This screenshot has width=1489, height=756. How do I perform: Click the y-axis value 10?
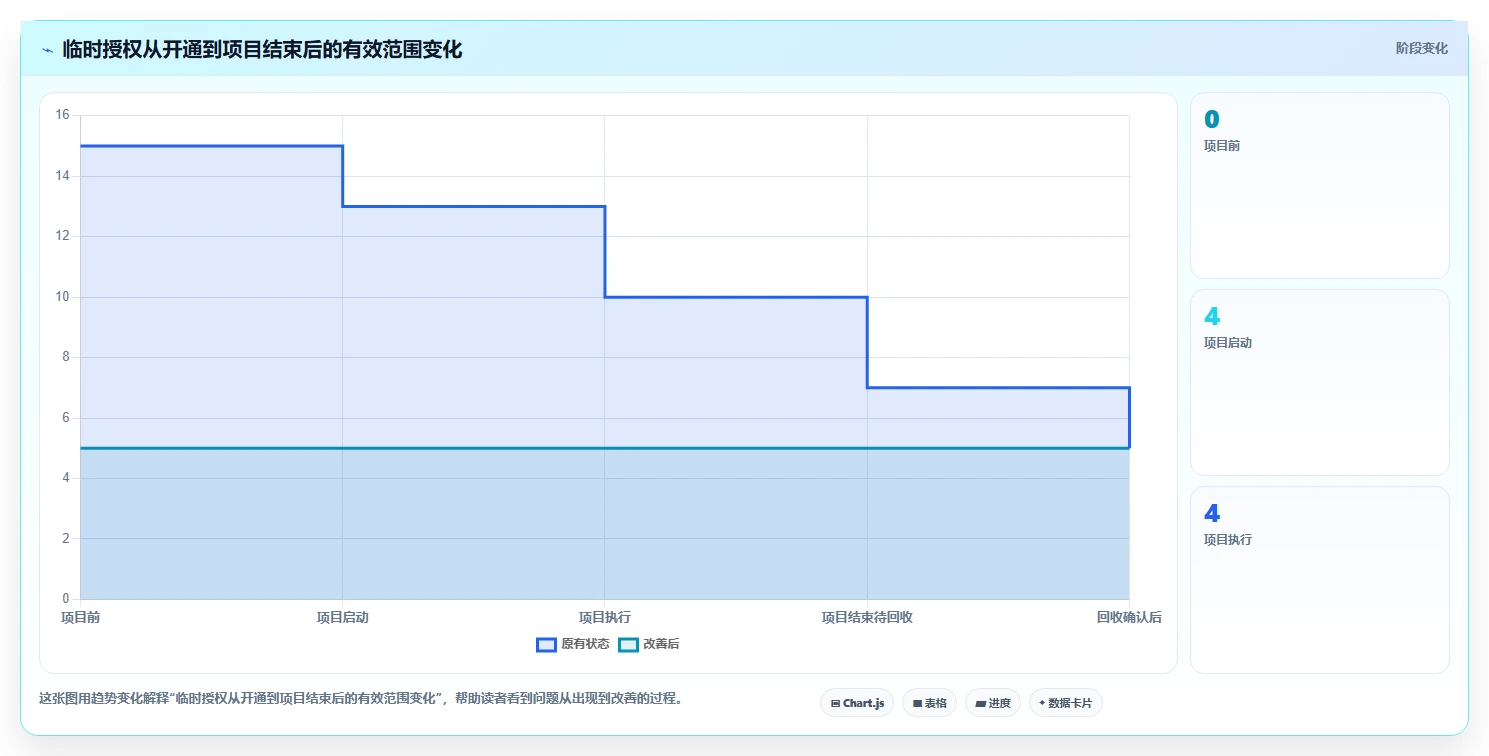(x=62, y=297)
